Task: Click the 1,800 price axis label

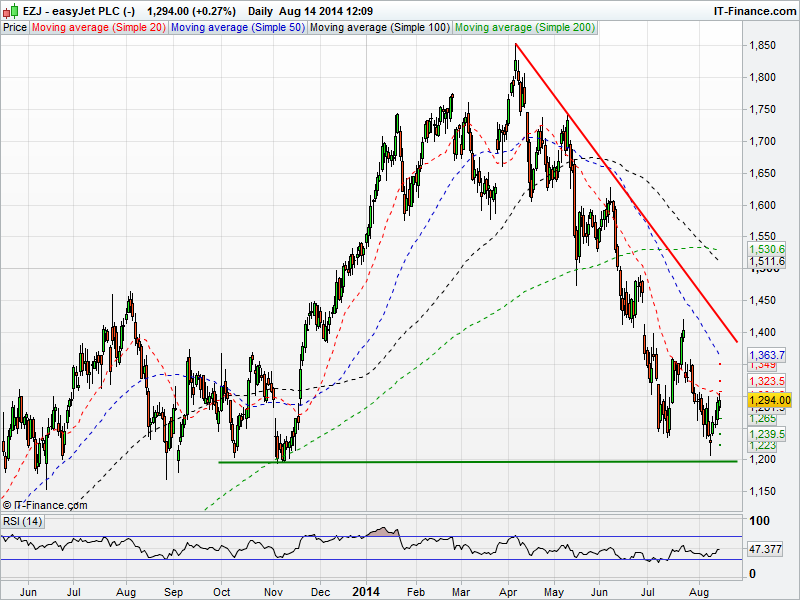Action: [762, 77]
